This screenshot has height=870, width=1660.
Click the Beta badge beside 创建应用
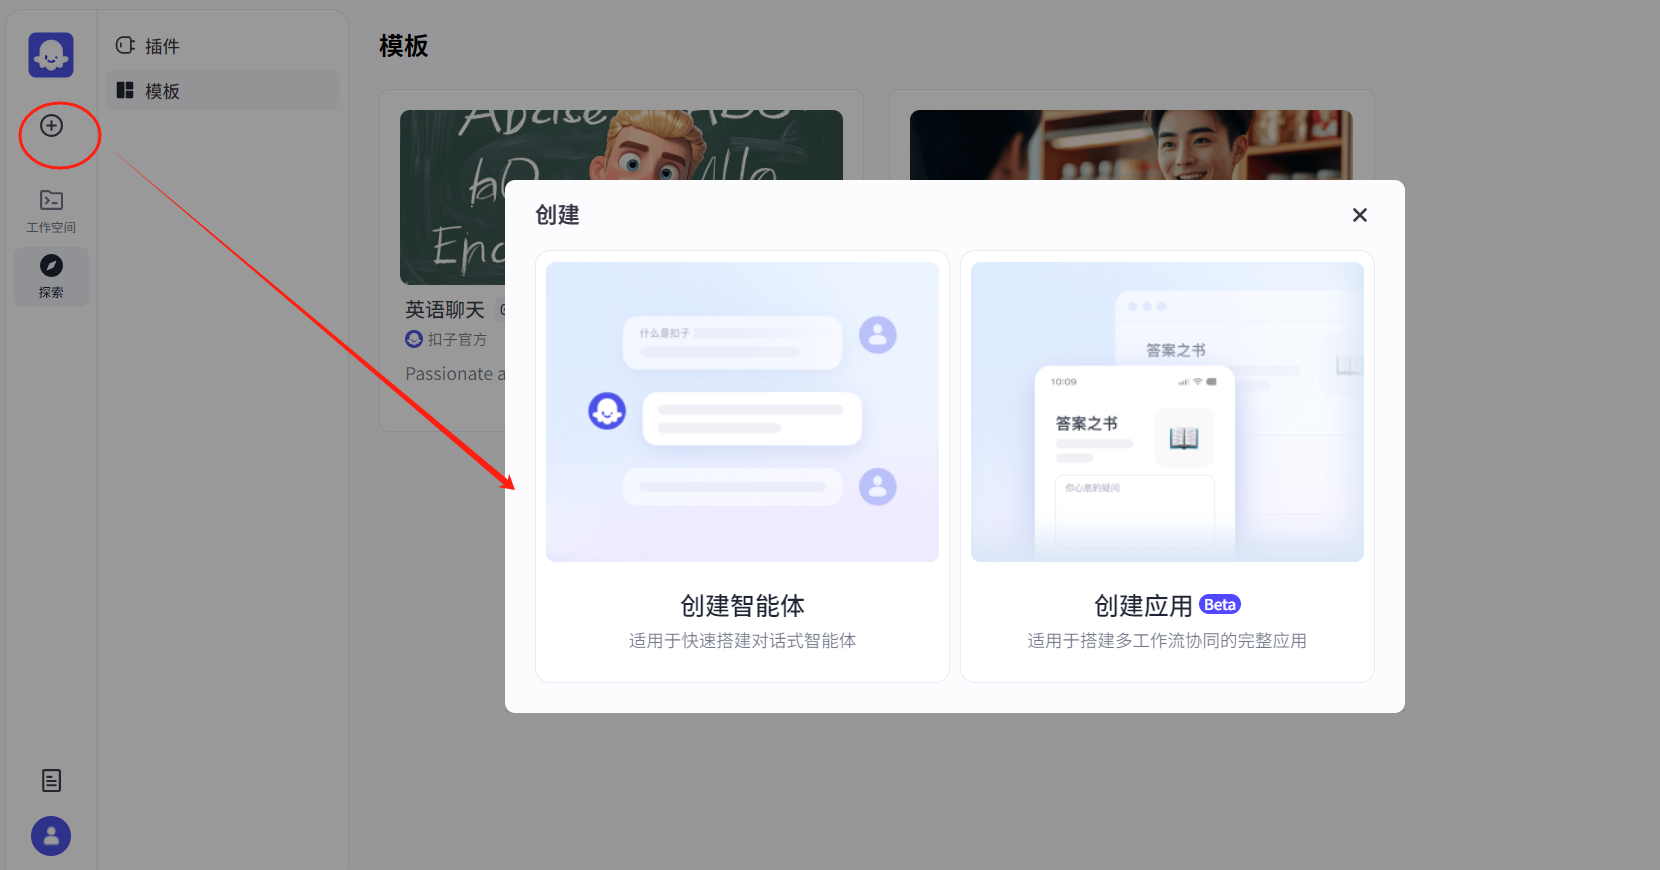[x=1219, y=605]
